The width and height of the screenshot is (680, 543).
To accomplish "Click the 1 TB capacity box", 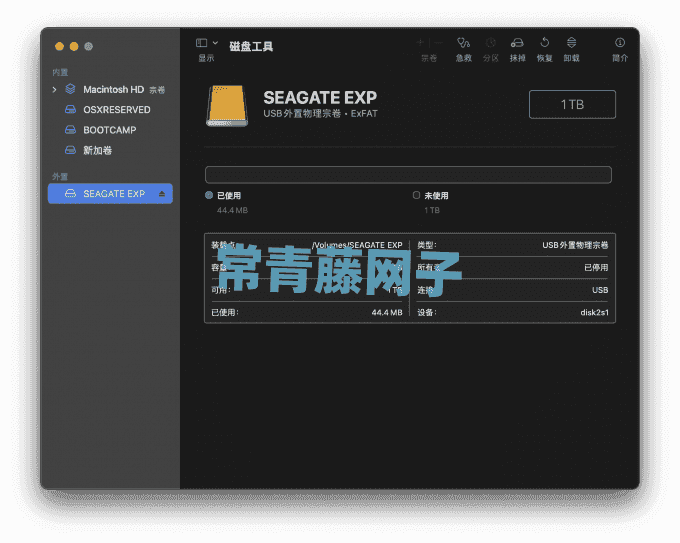I will tap(572, 105).
